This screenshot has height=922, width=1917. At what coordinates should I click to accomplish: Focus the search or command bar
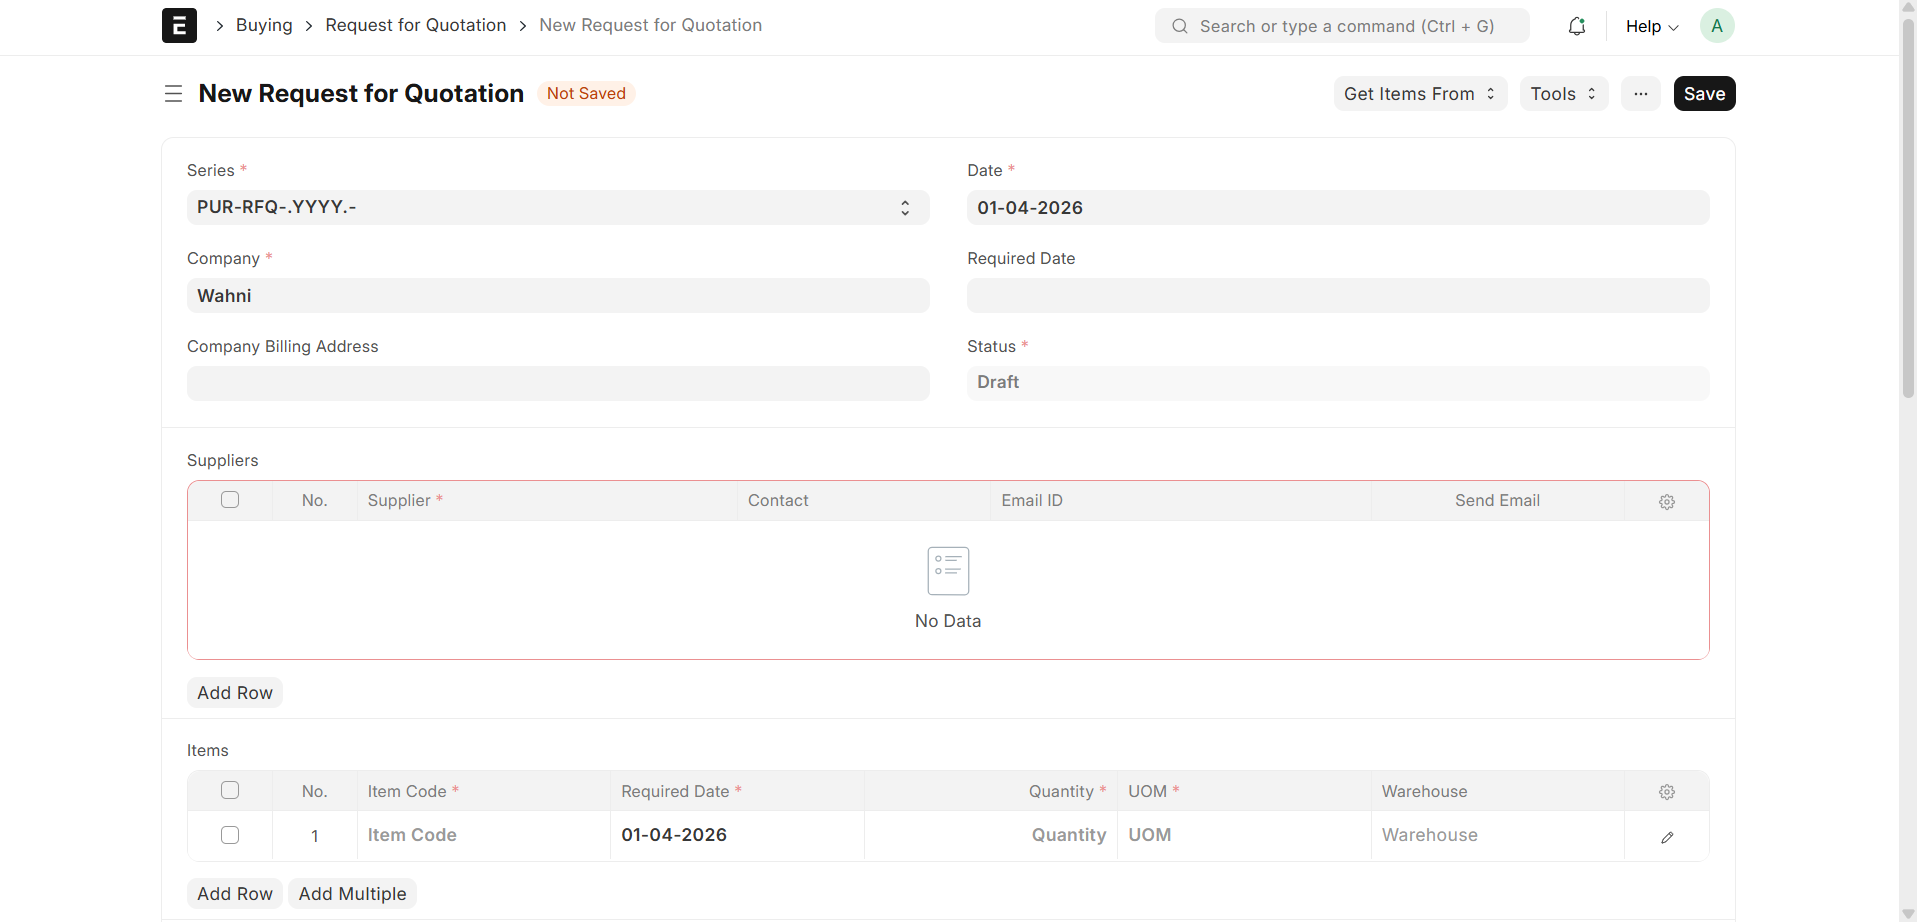click(x=1342, y=26)
